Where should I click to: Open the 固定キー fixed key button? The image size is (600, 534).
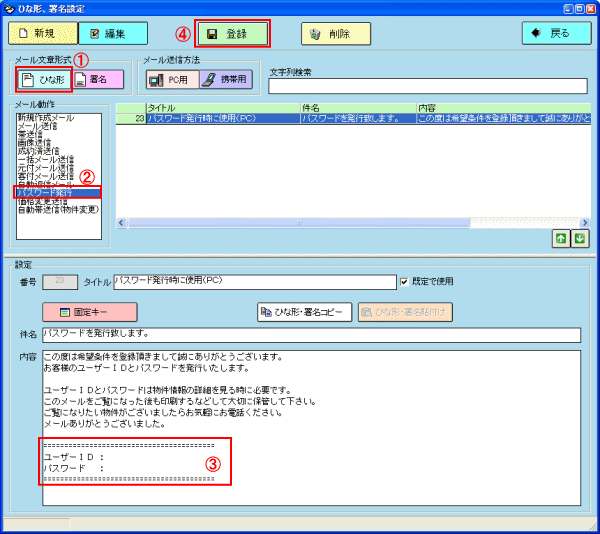click(90, 312)
